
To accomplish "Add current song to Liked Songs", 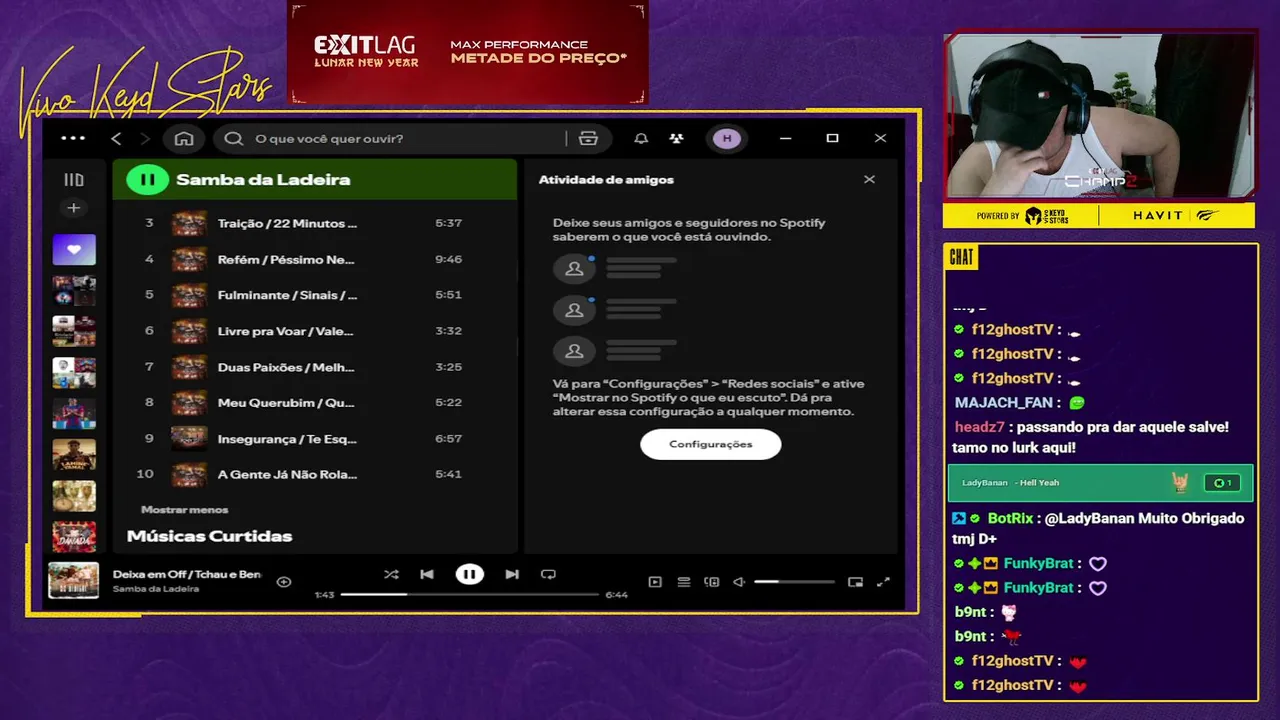I will 284,581.
